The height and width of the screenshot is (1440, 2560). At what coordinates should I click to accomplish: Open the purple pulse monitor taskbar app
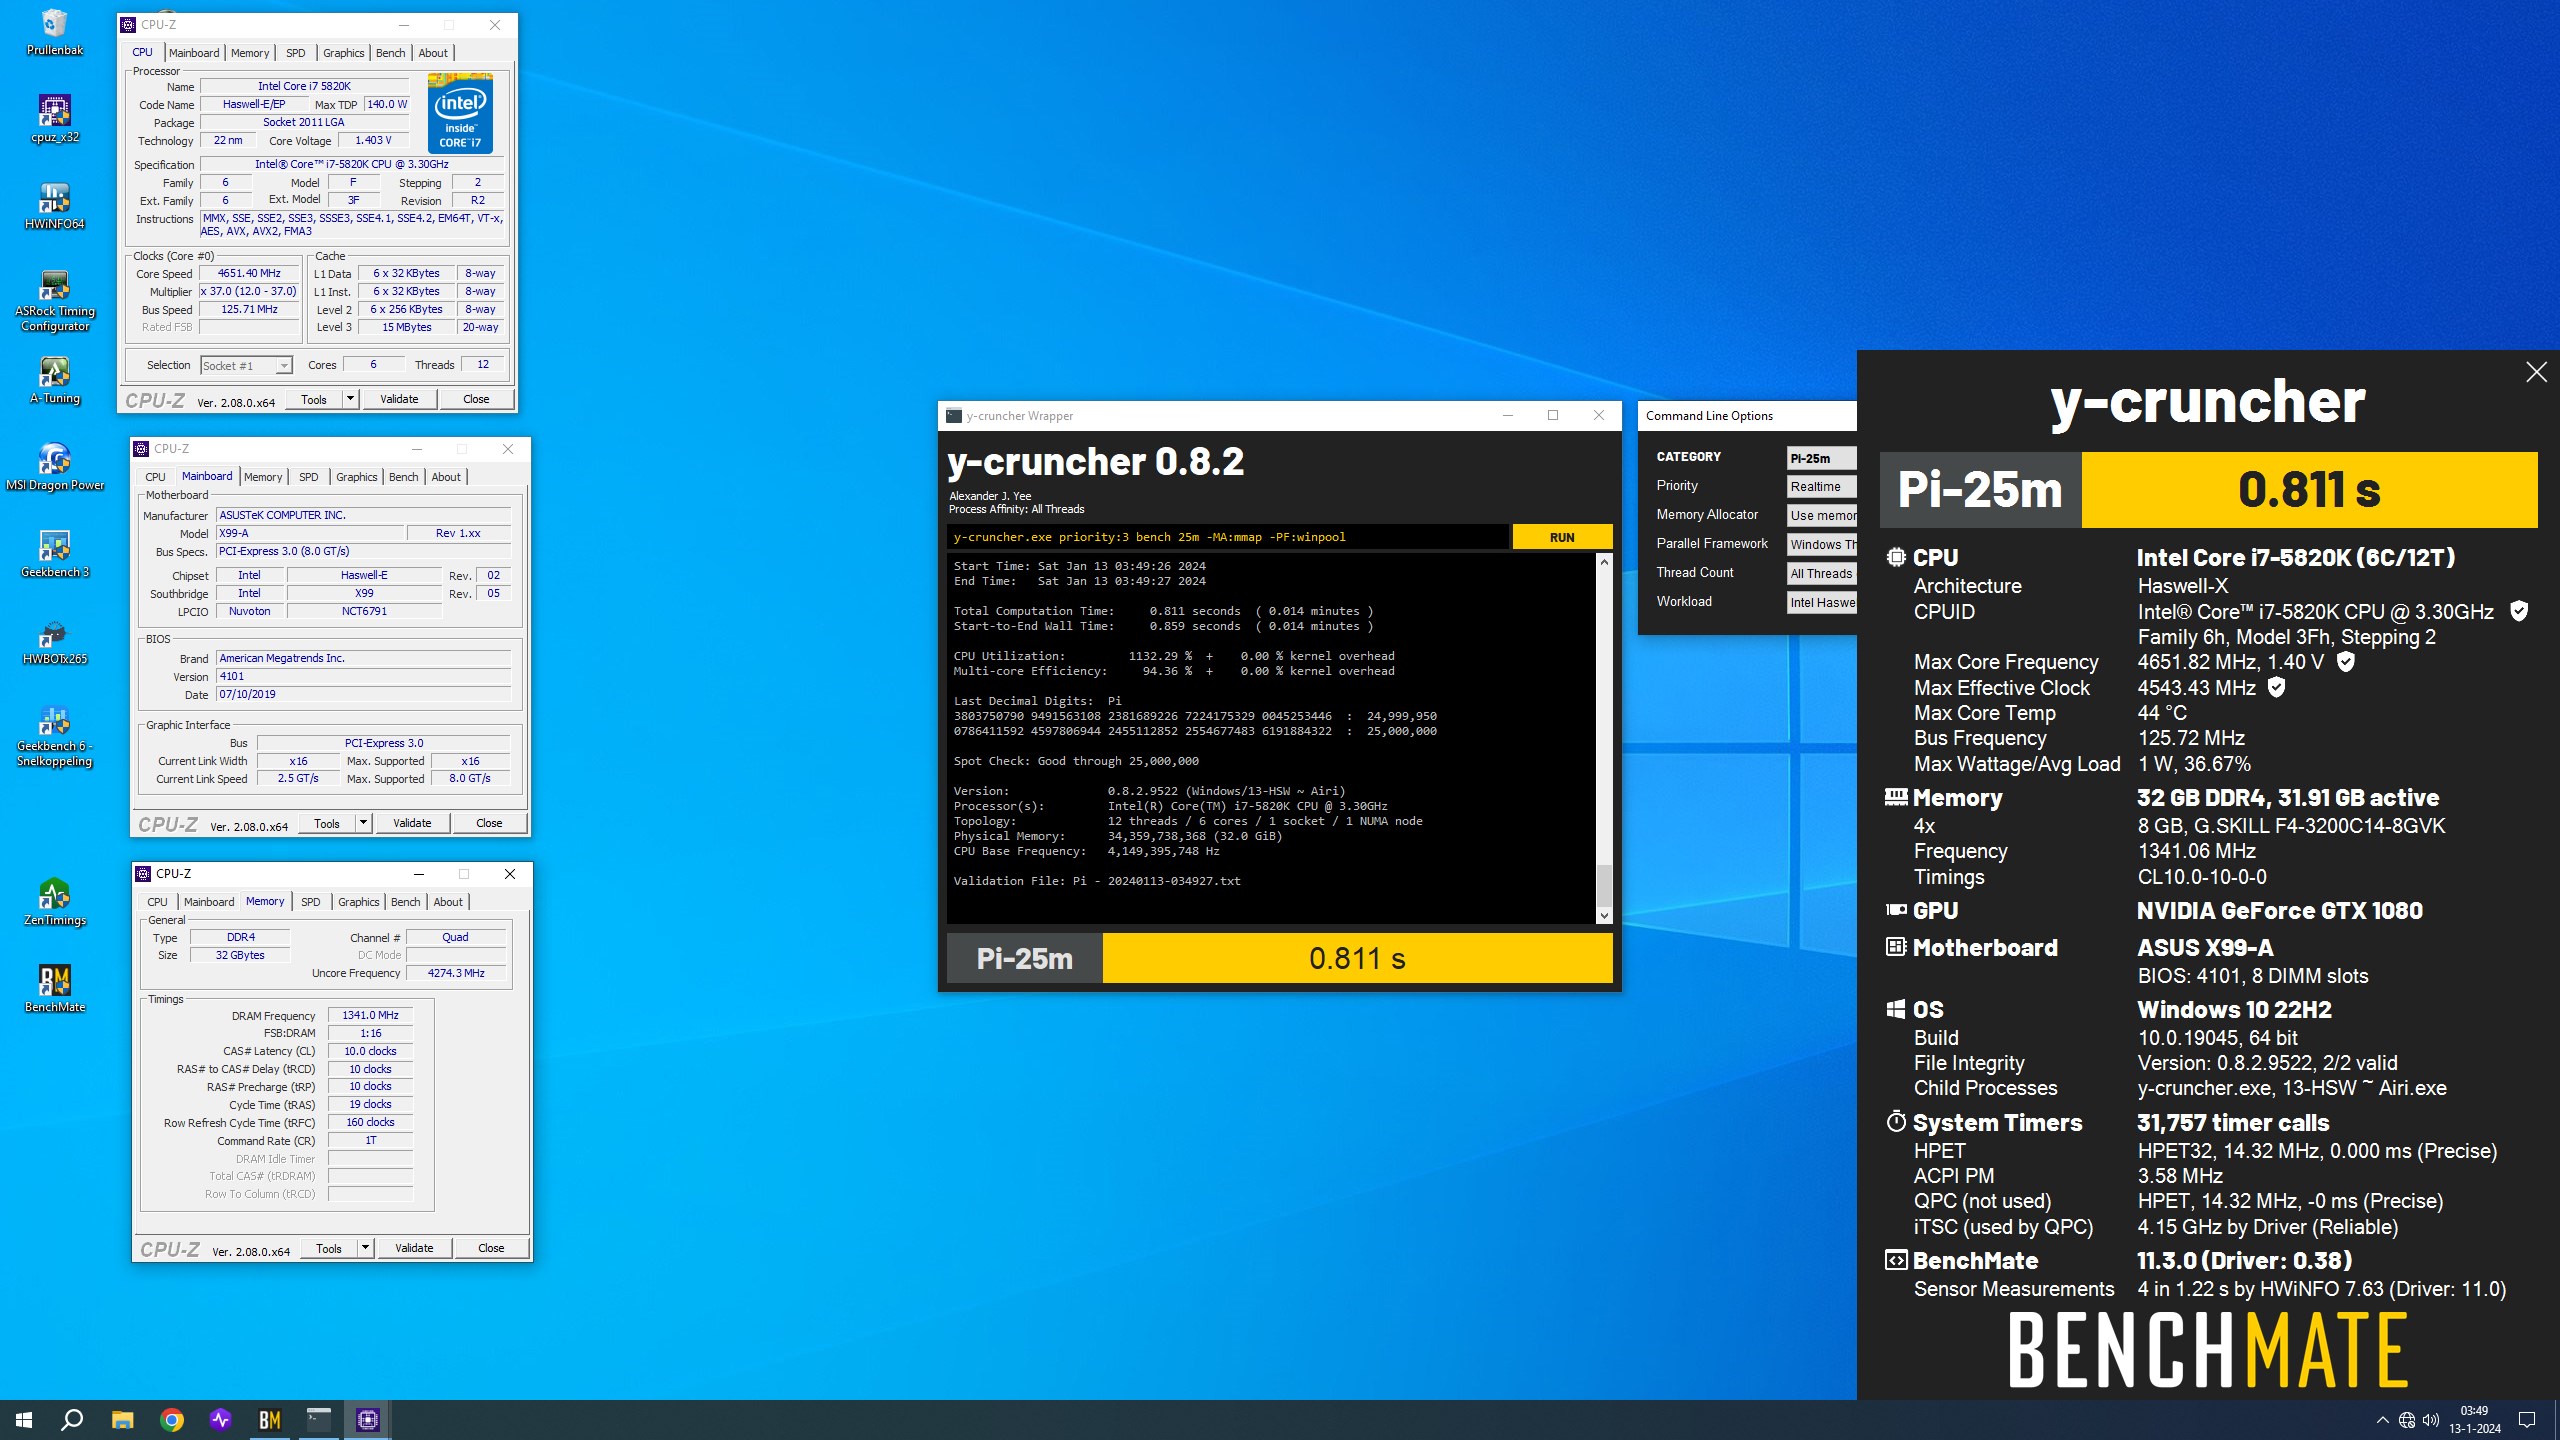[221, 1419]
